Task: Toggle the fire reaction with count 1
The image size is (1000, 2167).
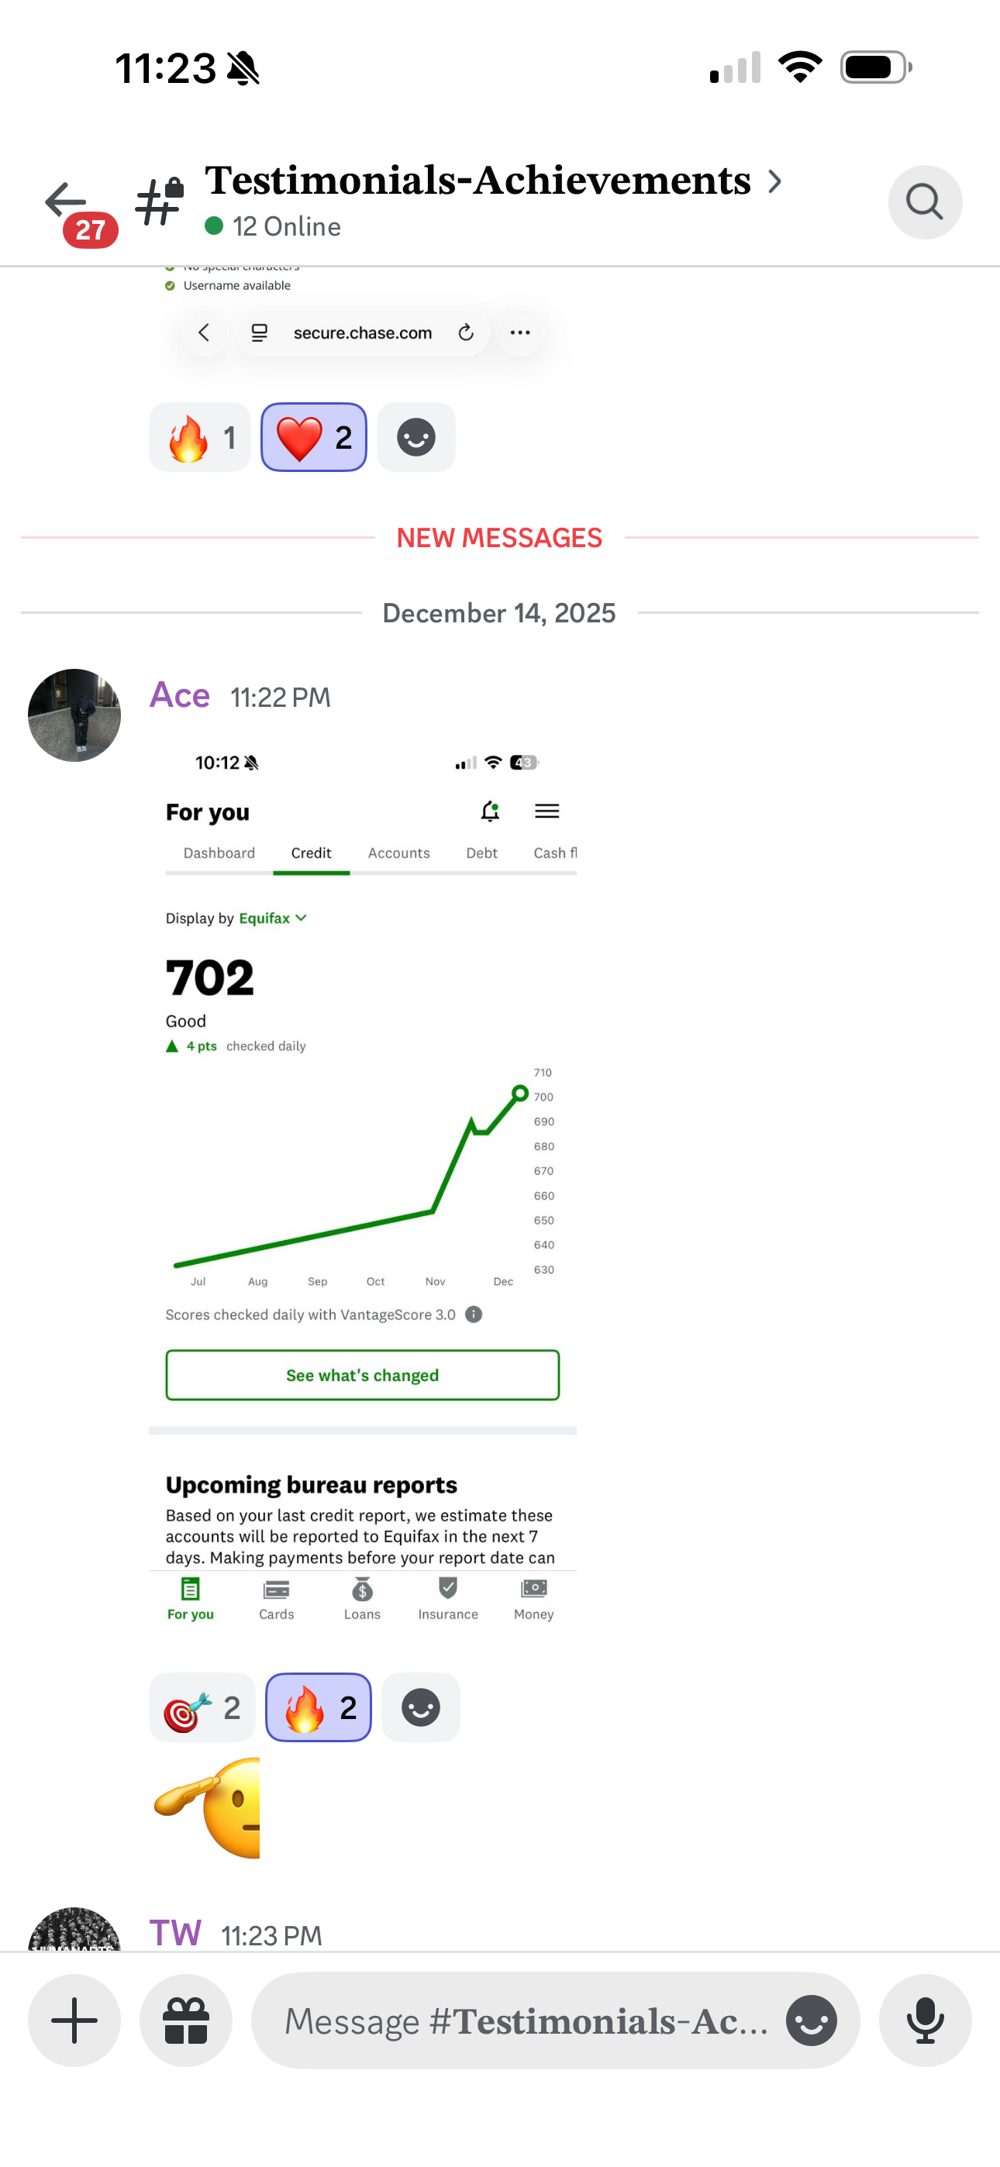Action: pyautogui.click(x=200, y=437)
